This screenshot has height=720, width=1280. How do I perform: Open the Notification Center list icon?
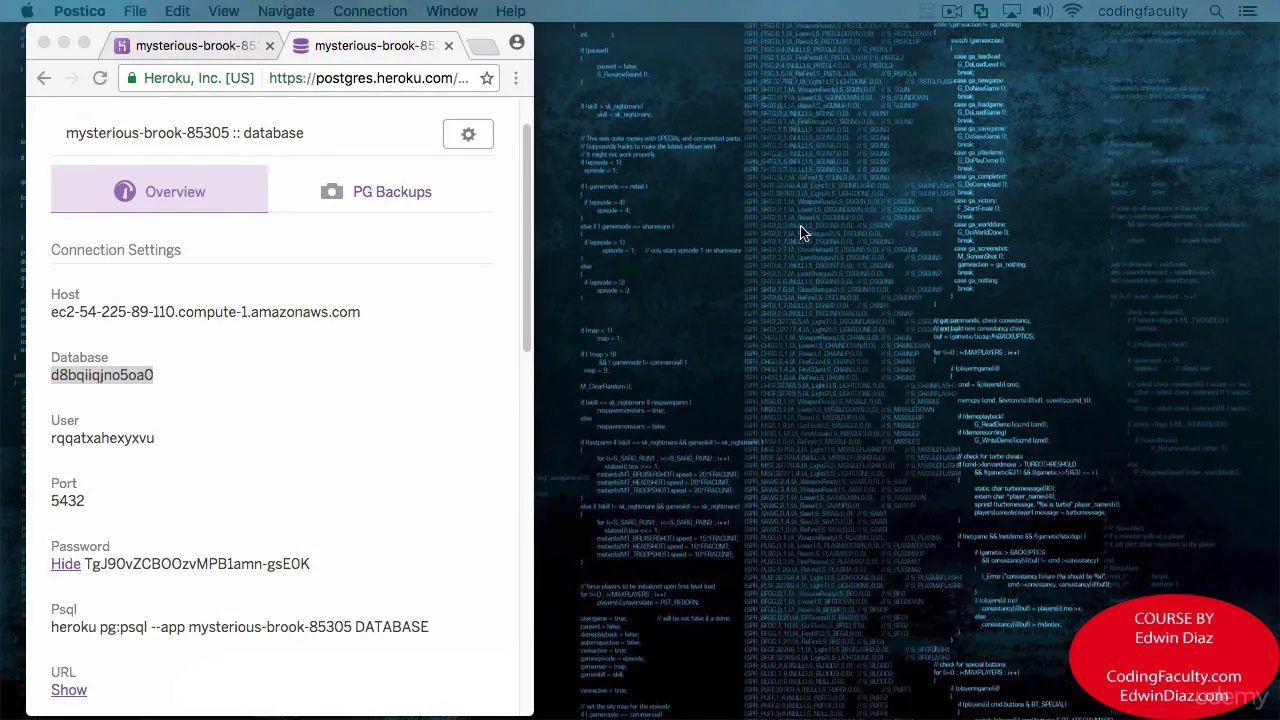(x=1247, y=11)
